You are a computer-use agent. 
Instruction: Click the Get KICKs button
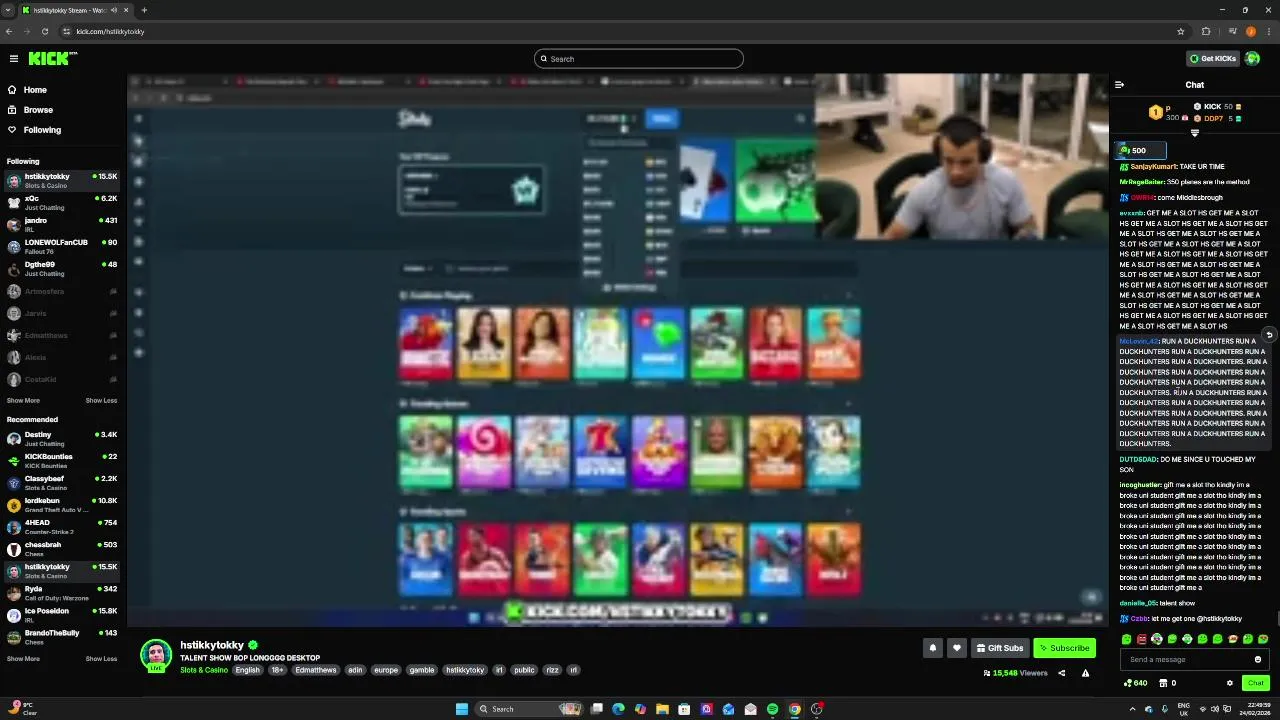coord(1212,59)
